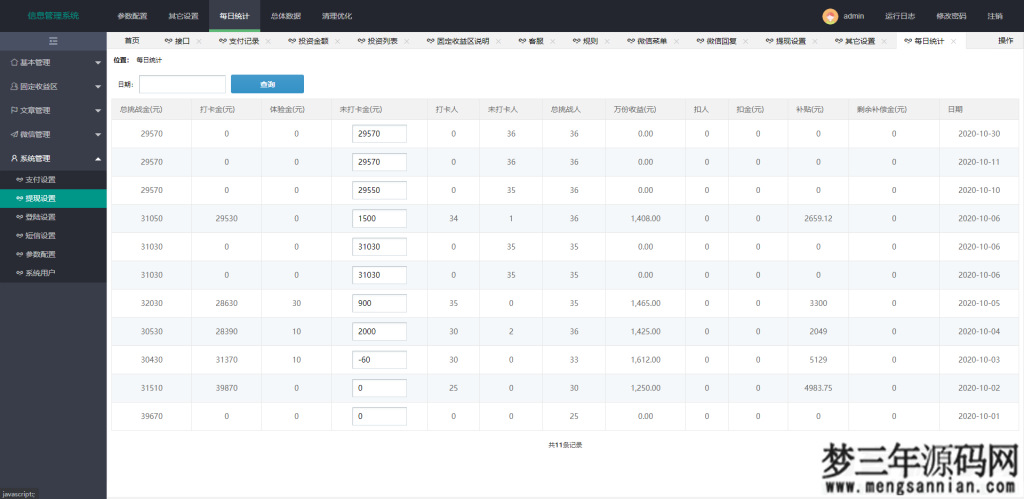Viewport: 1024px width, 499px height.
Task: Click the admin avatar icon
Action: [829, 16]
